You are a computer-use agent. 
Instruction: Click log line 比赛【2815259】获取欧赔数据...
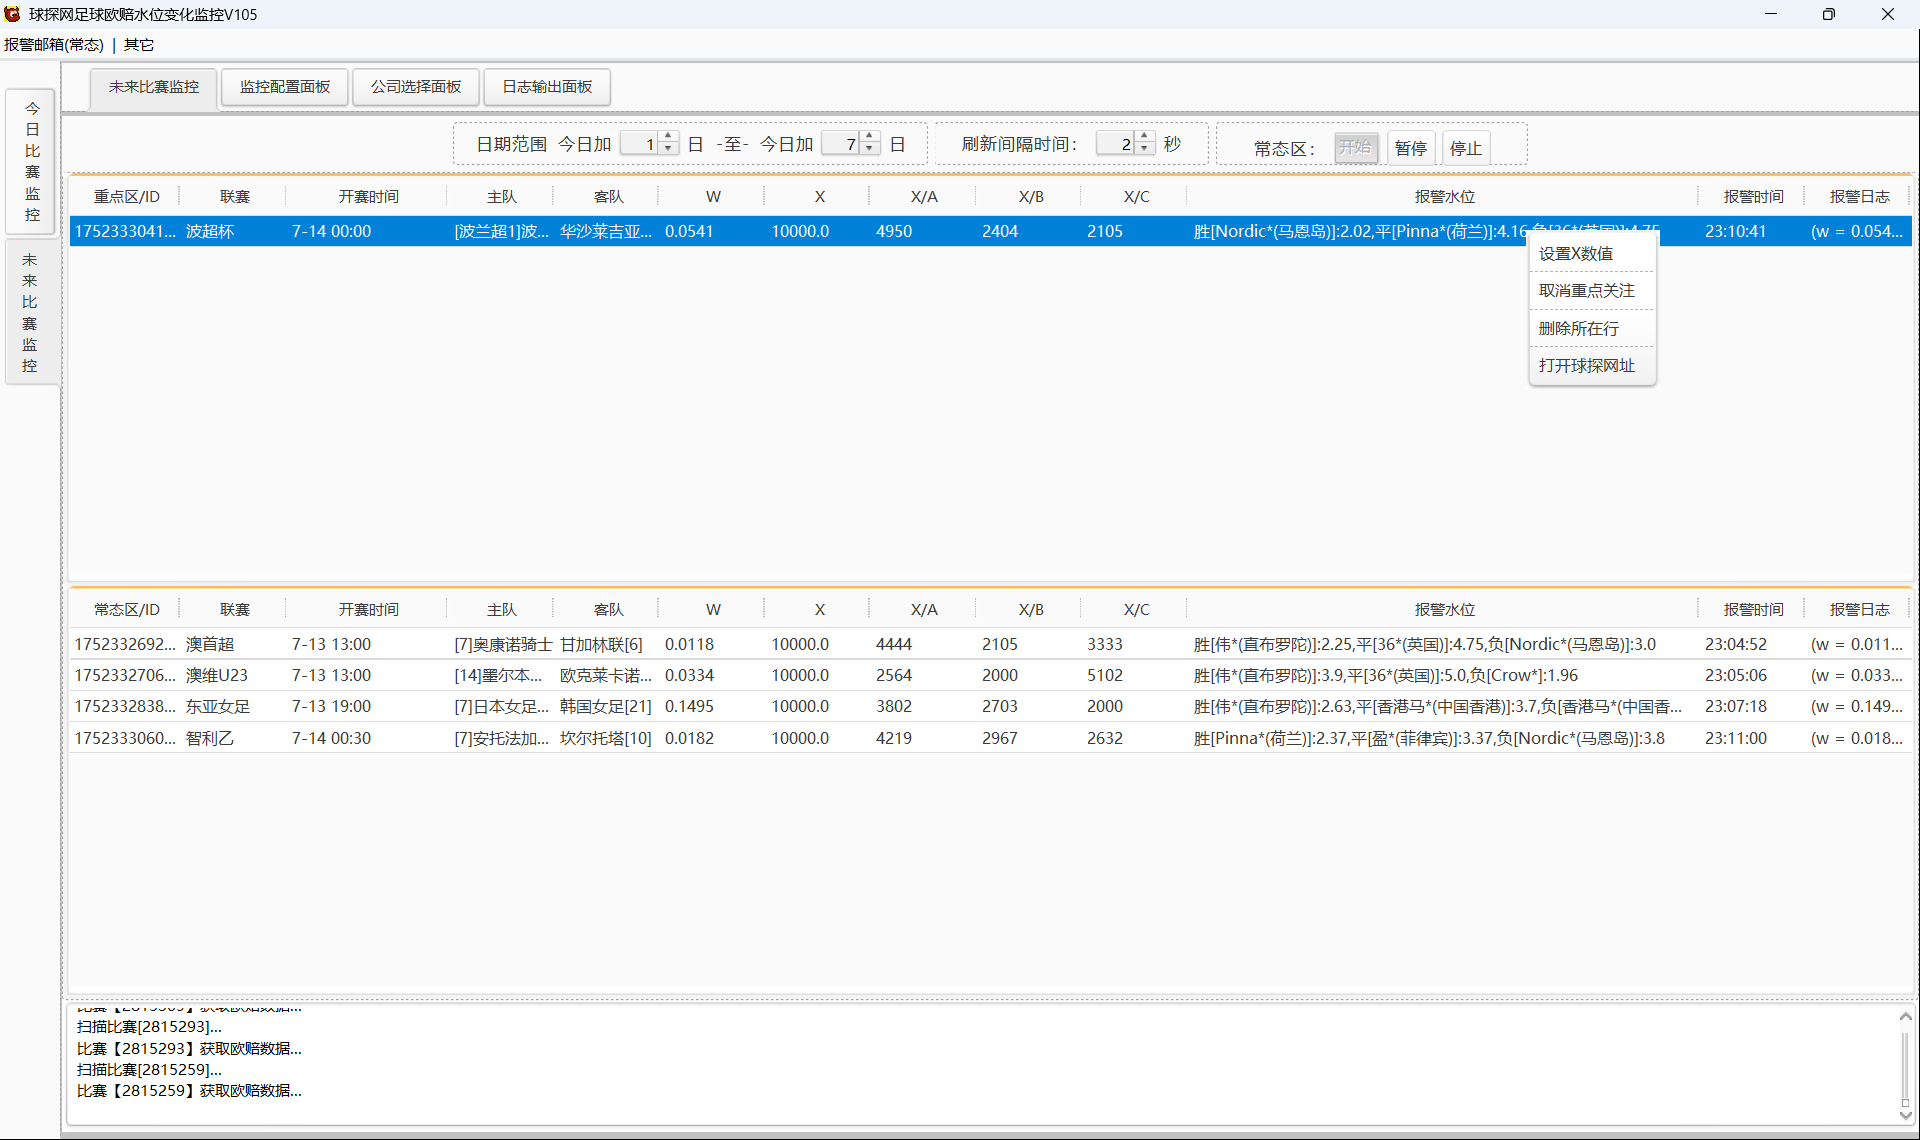coord(189,1091)
